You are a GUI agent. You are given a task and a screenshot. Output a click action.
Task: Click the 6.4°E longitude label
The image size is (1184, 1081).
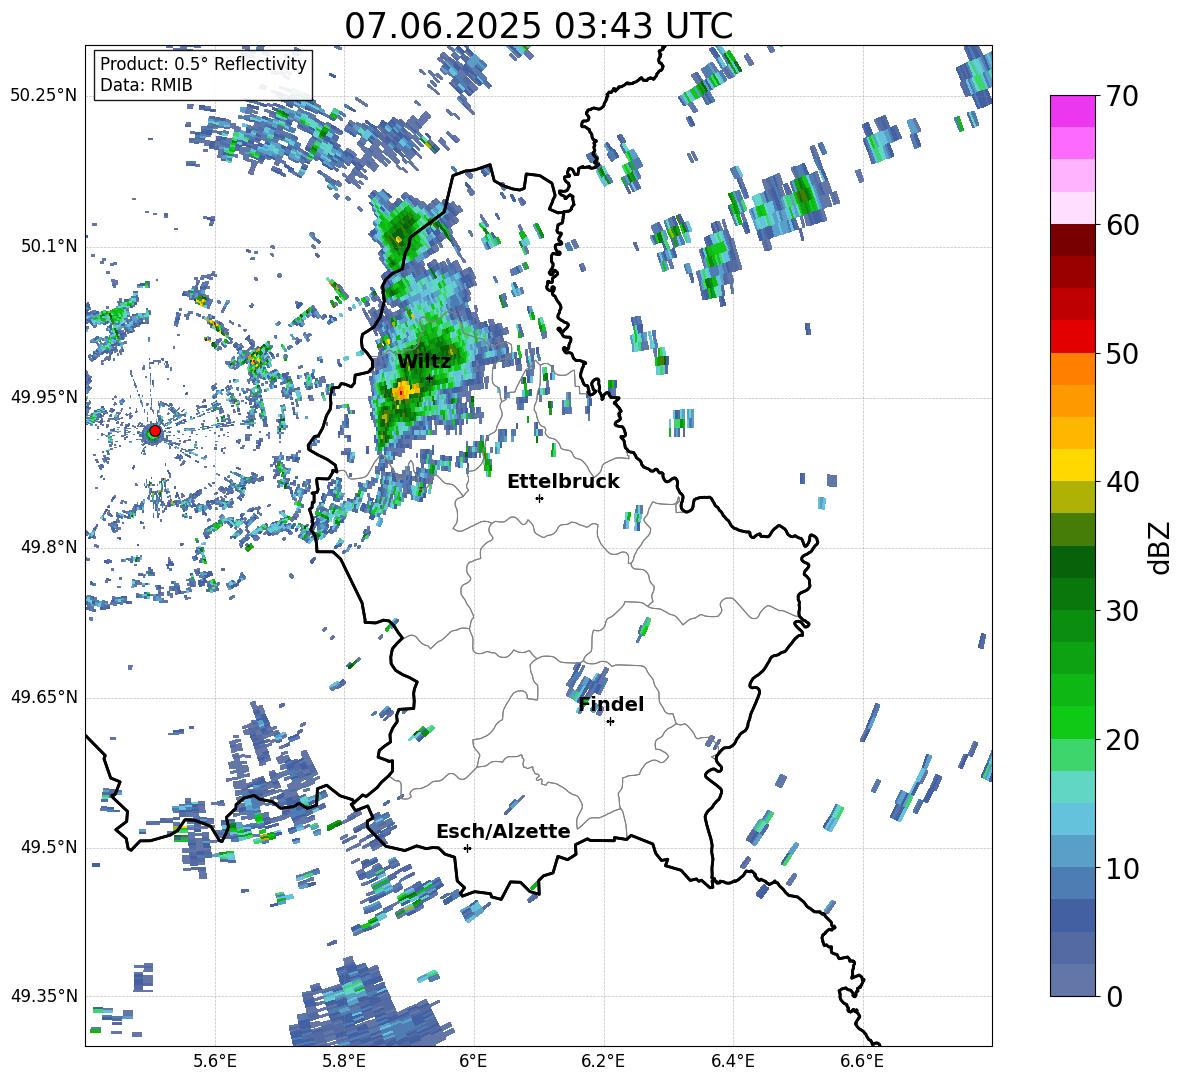[732, 1061]
